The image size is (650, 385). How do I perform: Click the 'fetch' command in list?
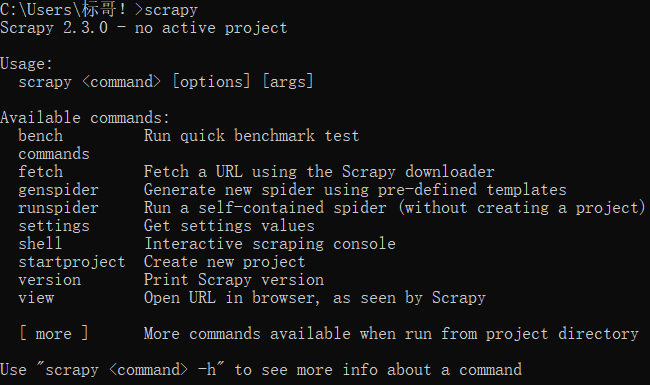click(41, 172)
